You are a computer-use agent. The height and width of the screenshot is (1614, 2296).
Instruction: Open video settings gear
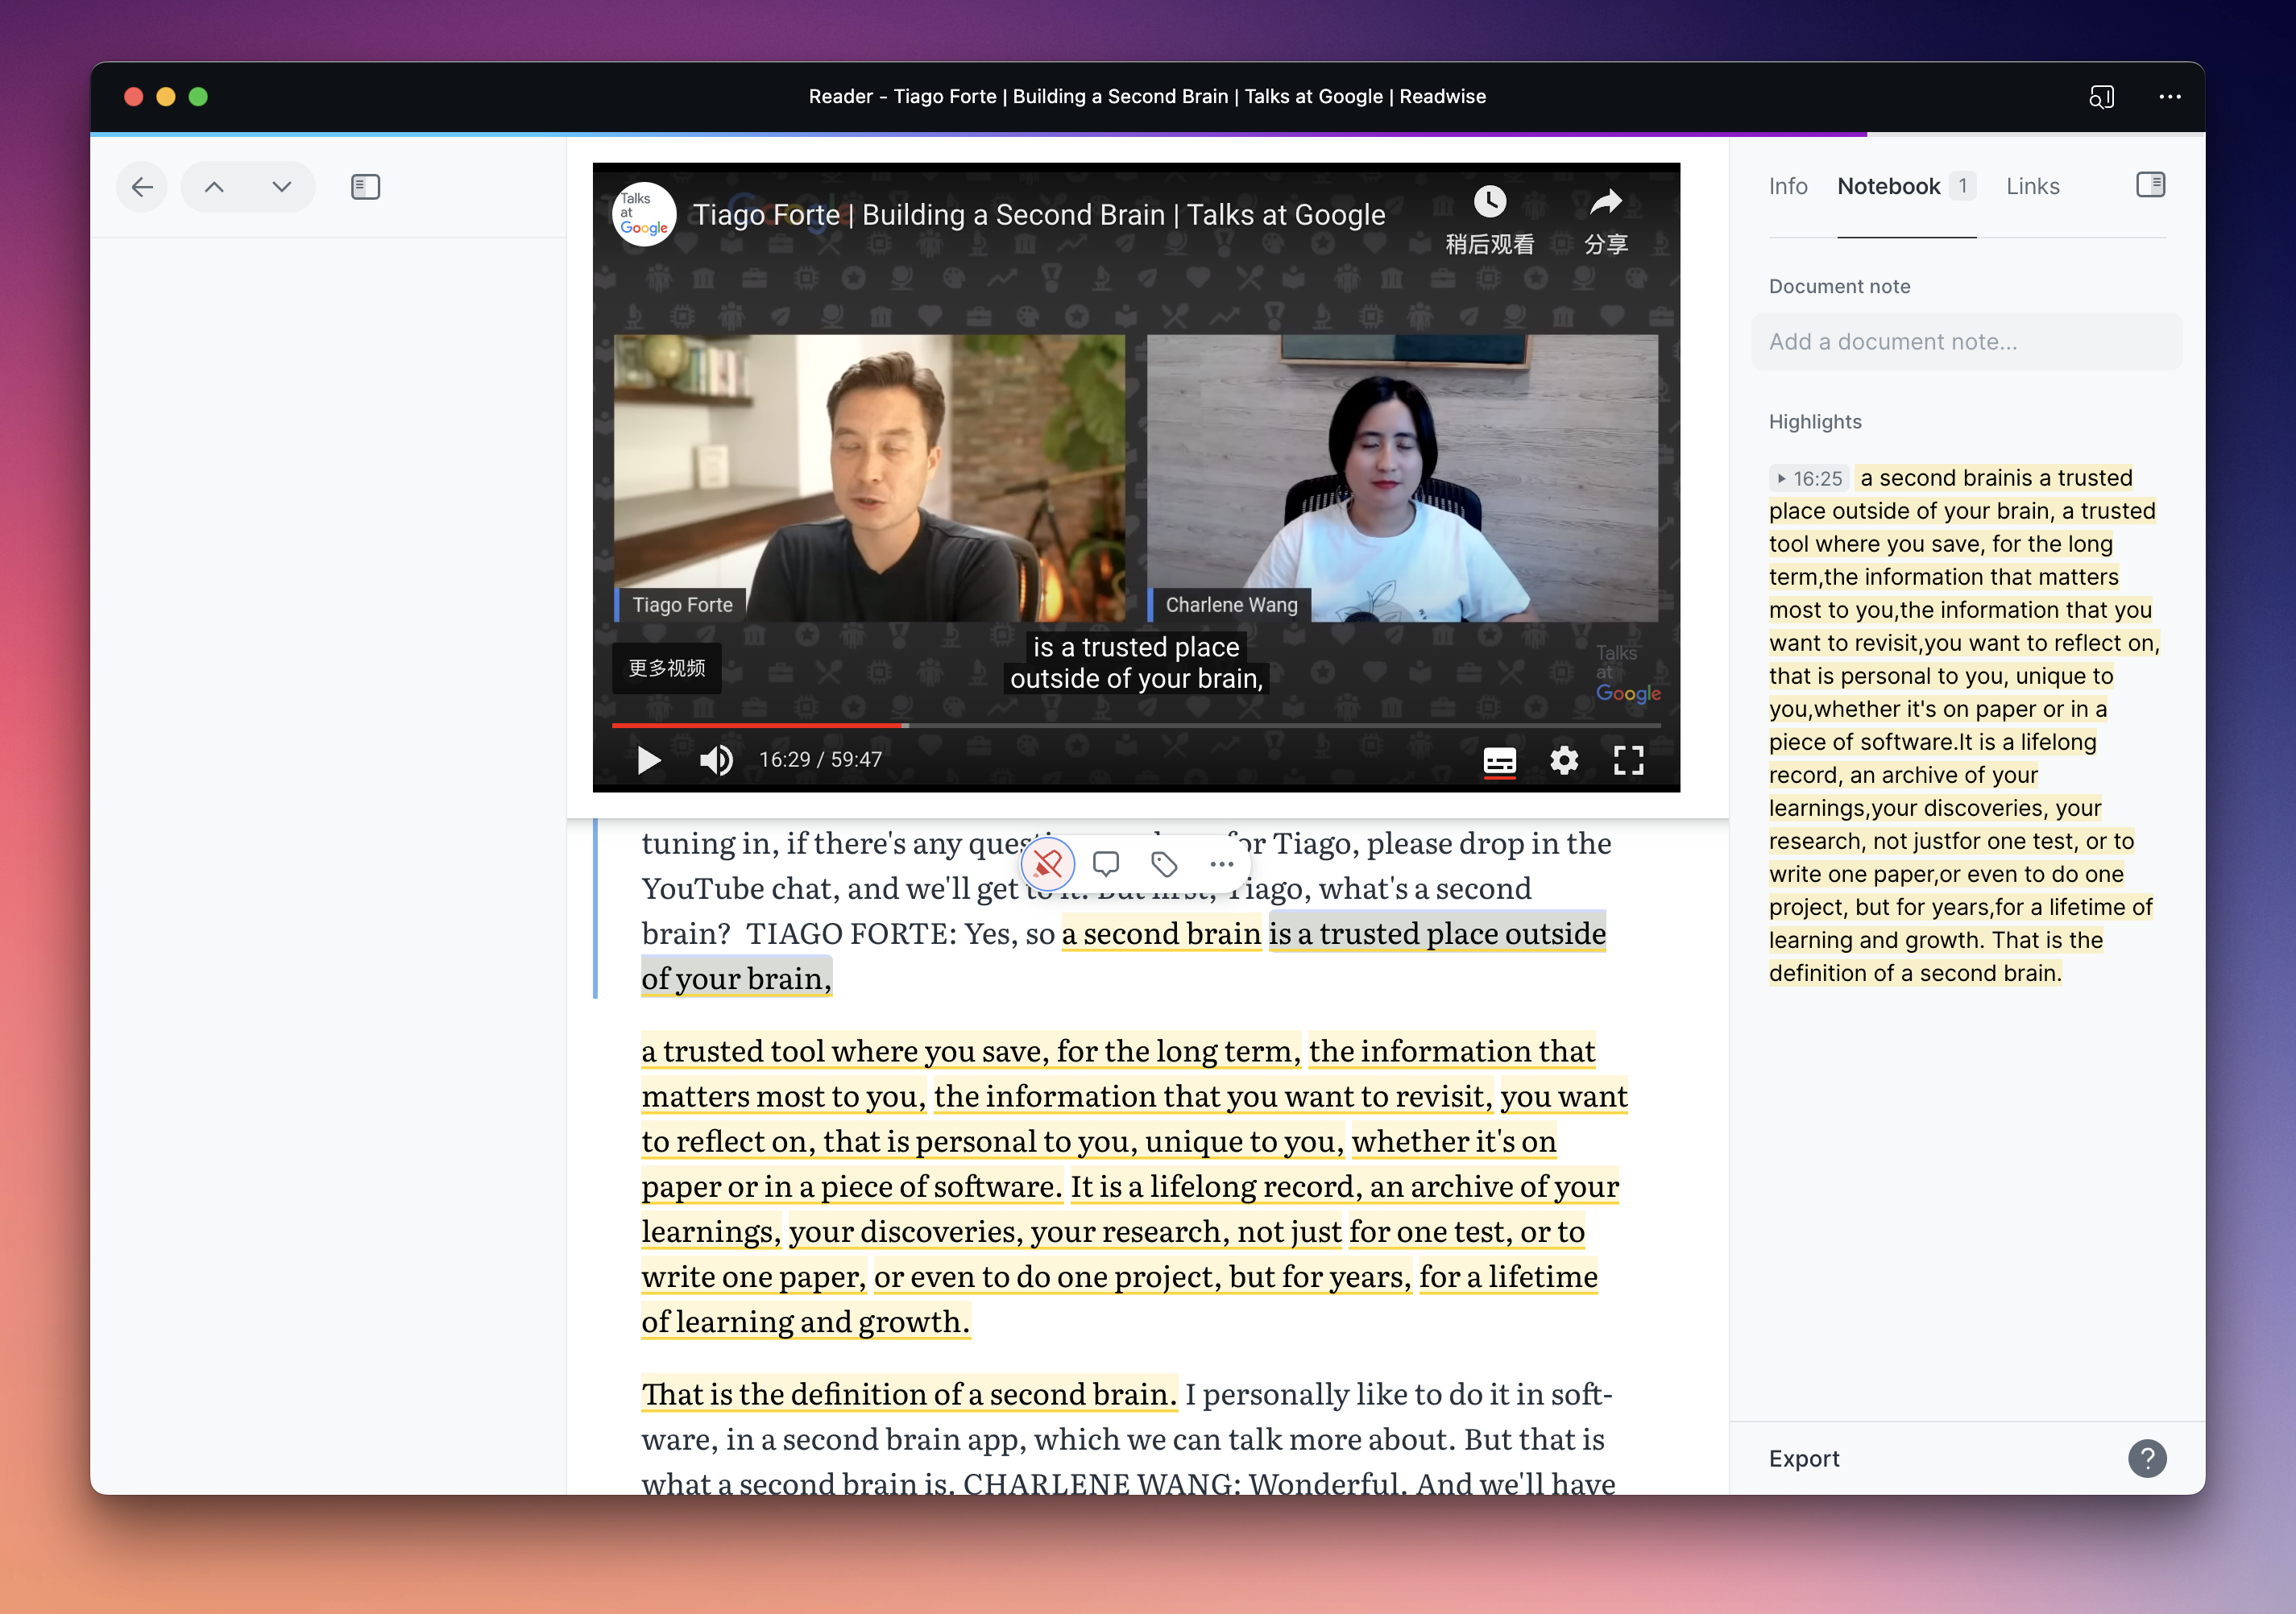(1564, 760)
